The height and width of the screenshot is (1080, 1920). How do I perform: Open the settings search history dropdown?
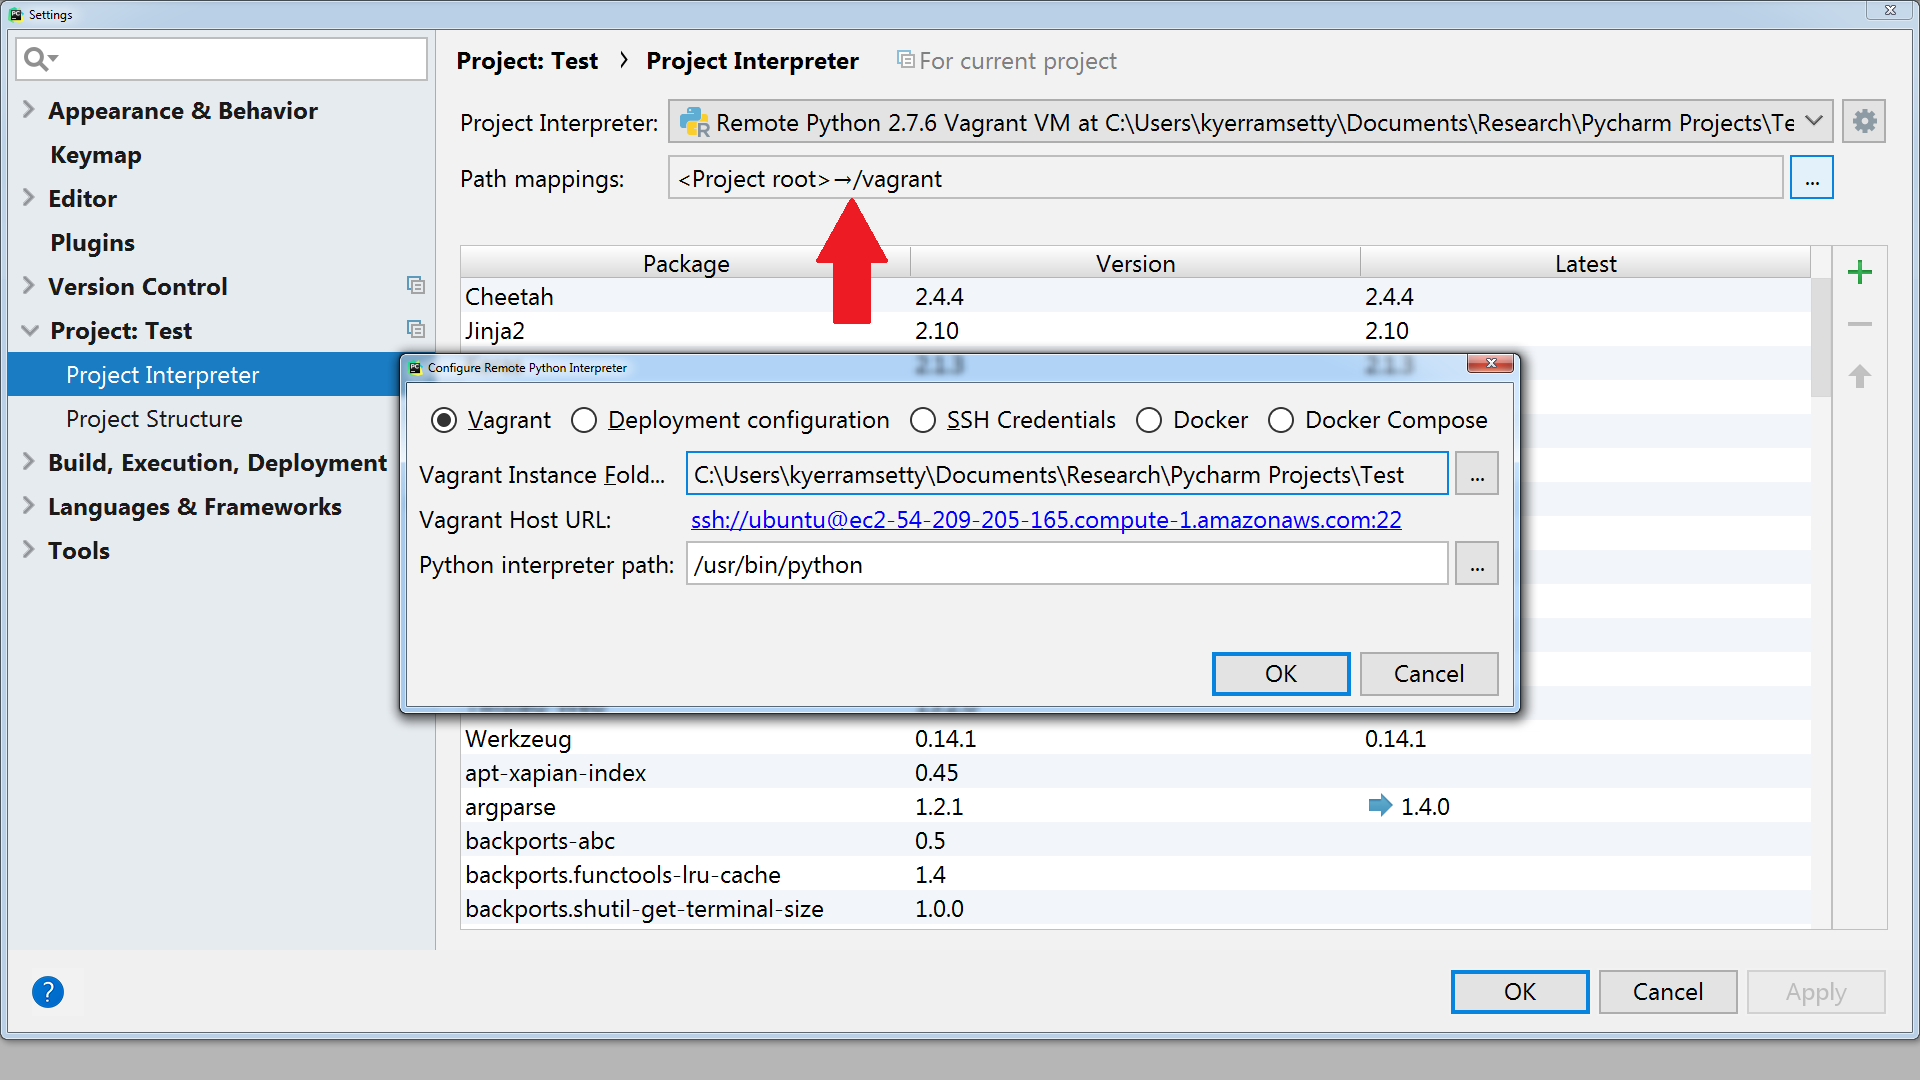[53, 59]
